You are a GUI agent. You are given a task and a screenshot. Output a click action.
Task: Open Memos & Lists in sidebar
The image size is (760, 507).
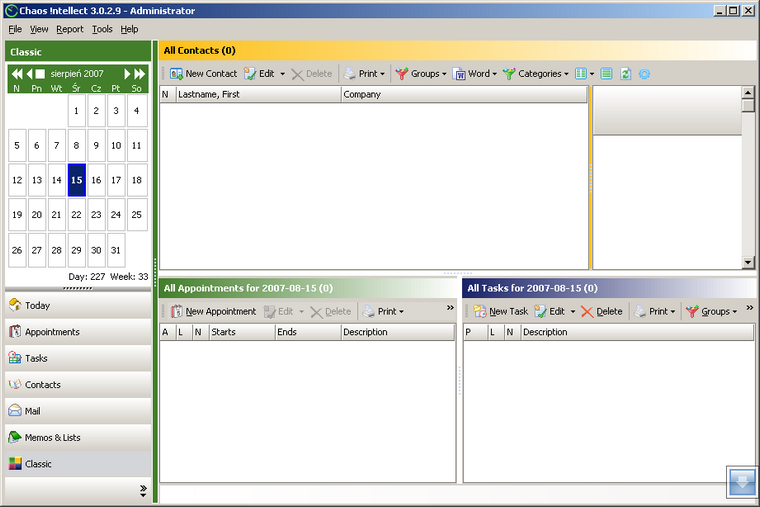tap(78, 437)
